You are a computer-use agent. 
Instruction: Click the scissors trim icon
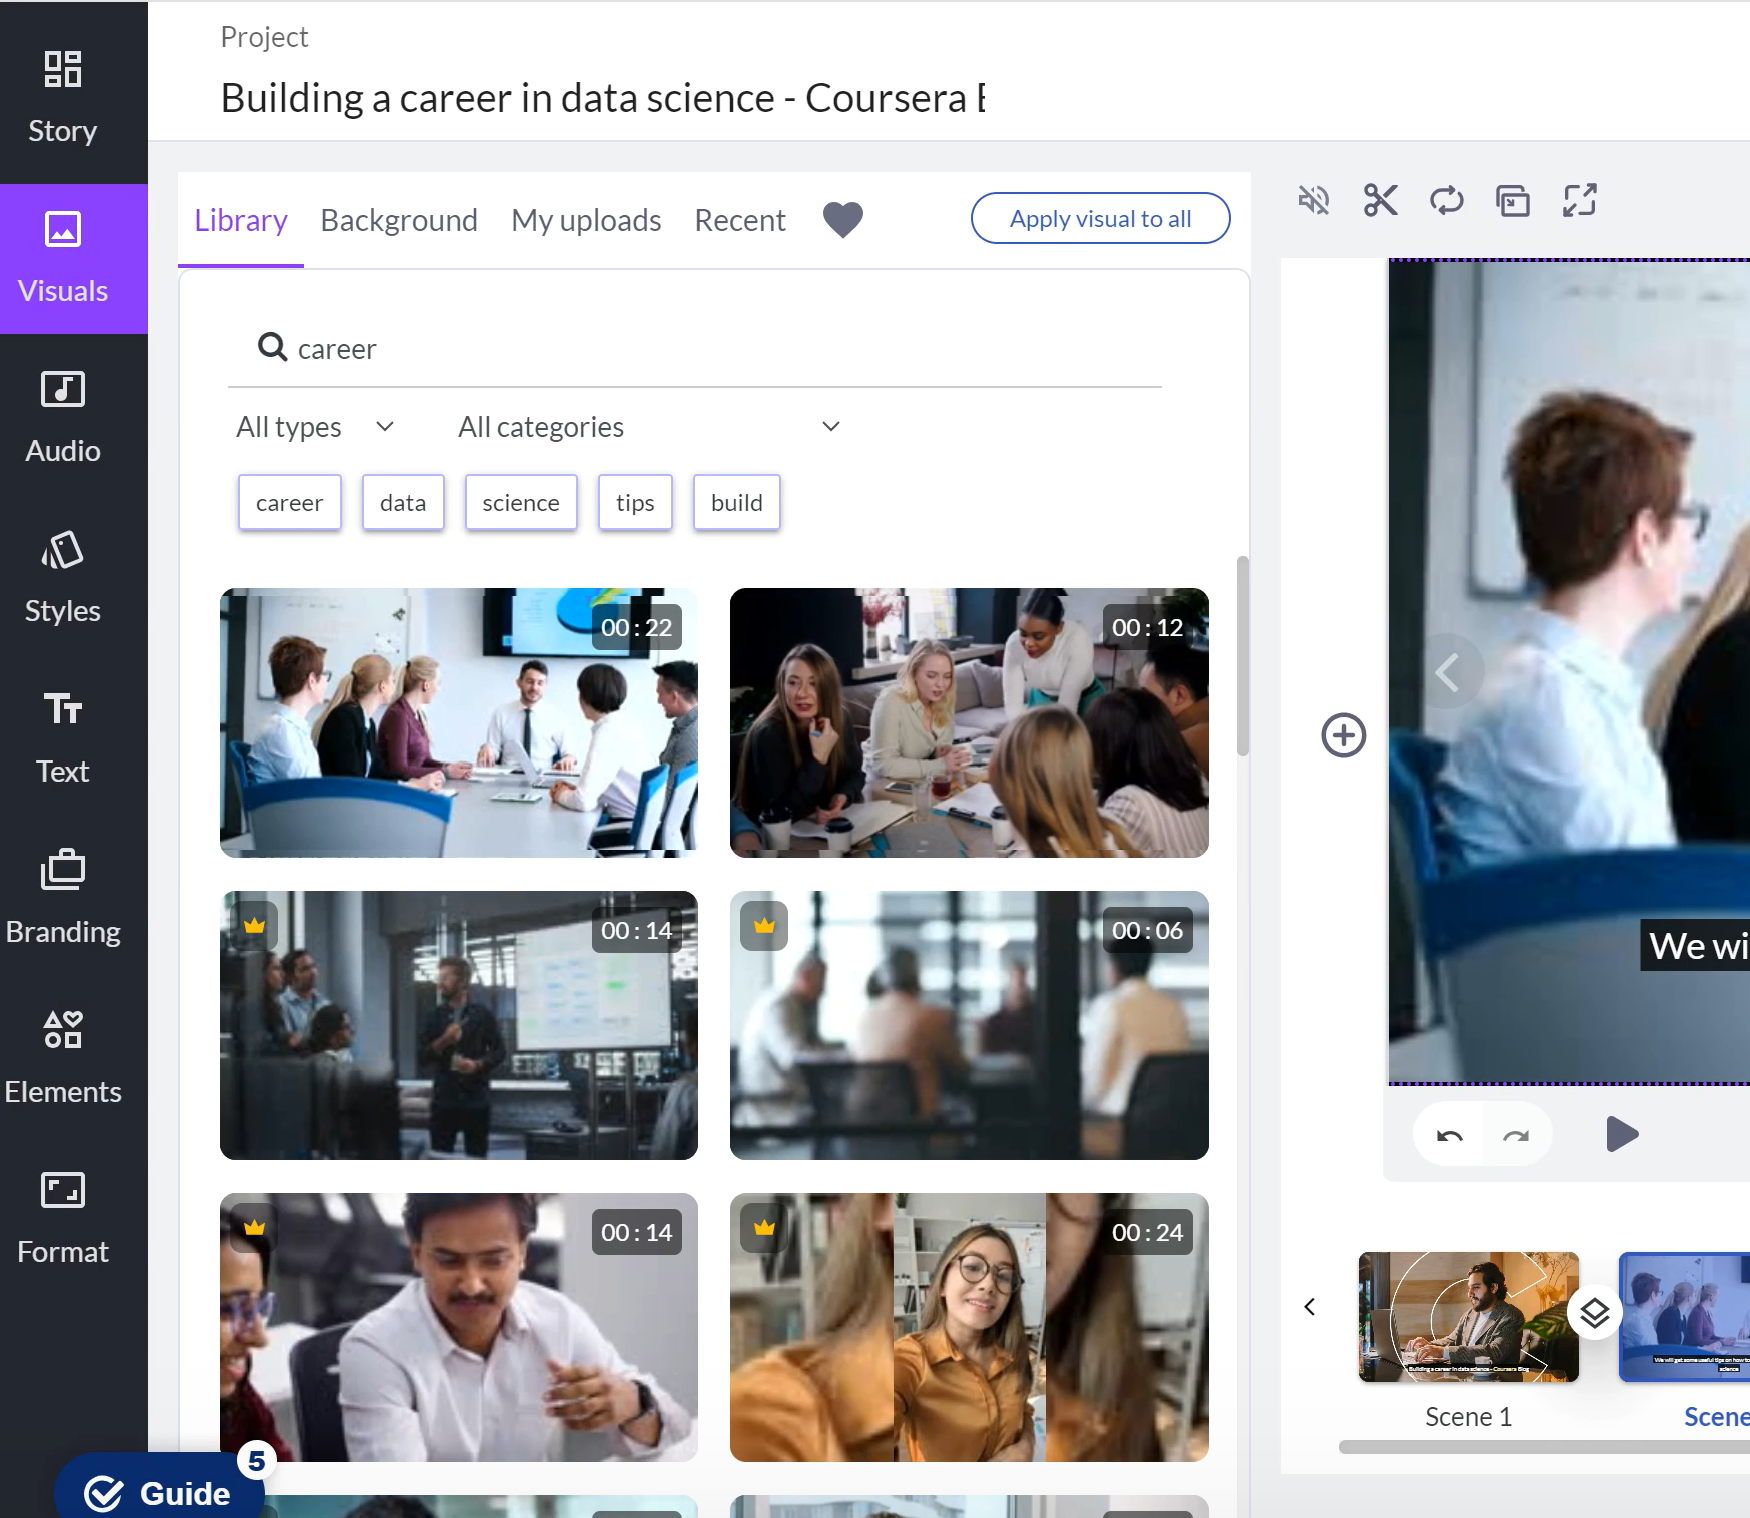pos(1381,200)
